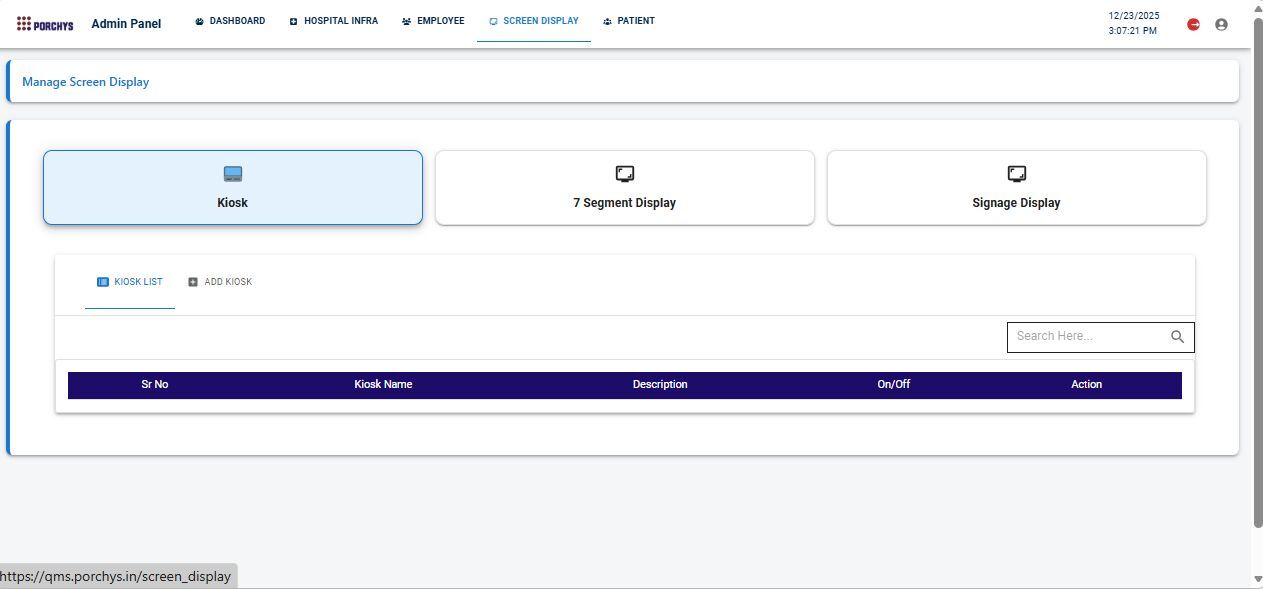1263x589 pixels.
Task: Switch to the Kiosk List tab
Action: [x=130, y=282]
